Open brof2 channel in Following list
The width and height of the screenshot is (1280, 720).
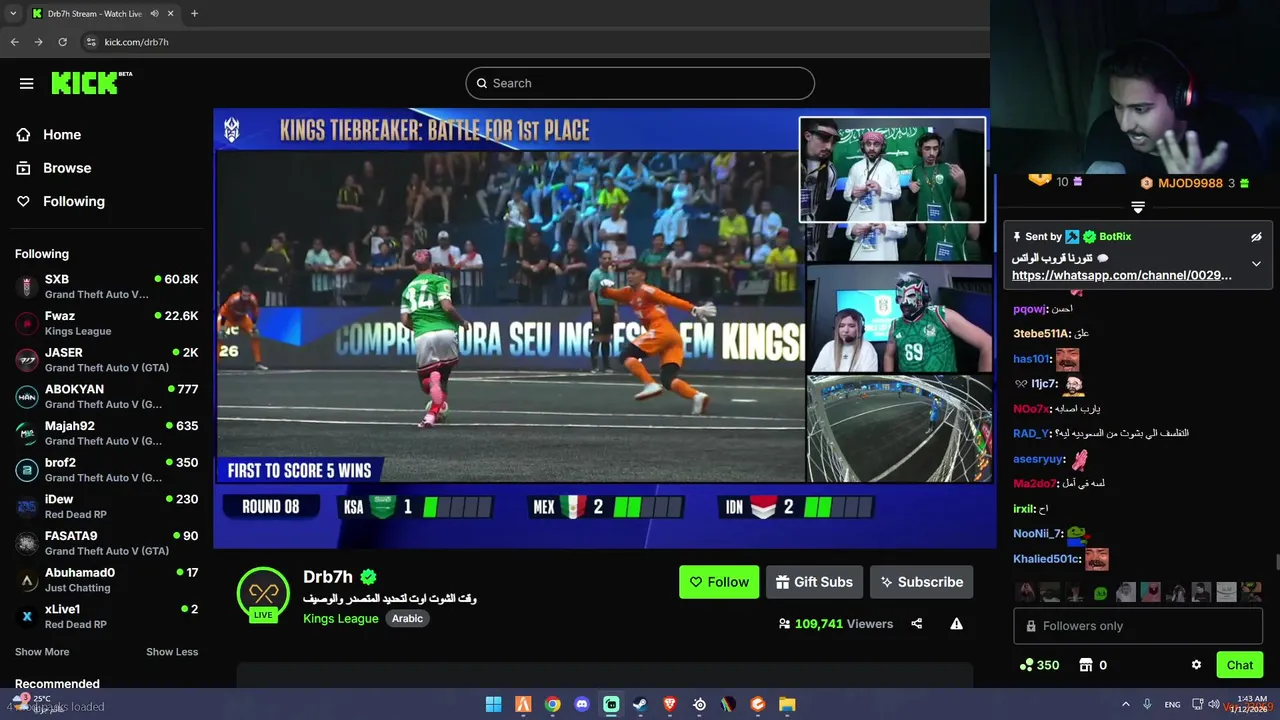pos(106,470)
